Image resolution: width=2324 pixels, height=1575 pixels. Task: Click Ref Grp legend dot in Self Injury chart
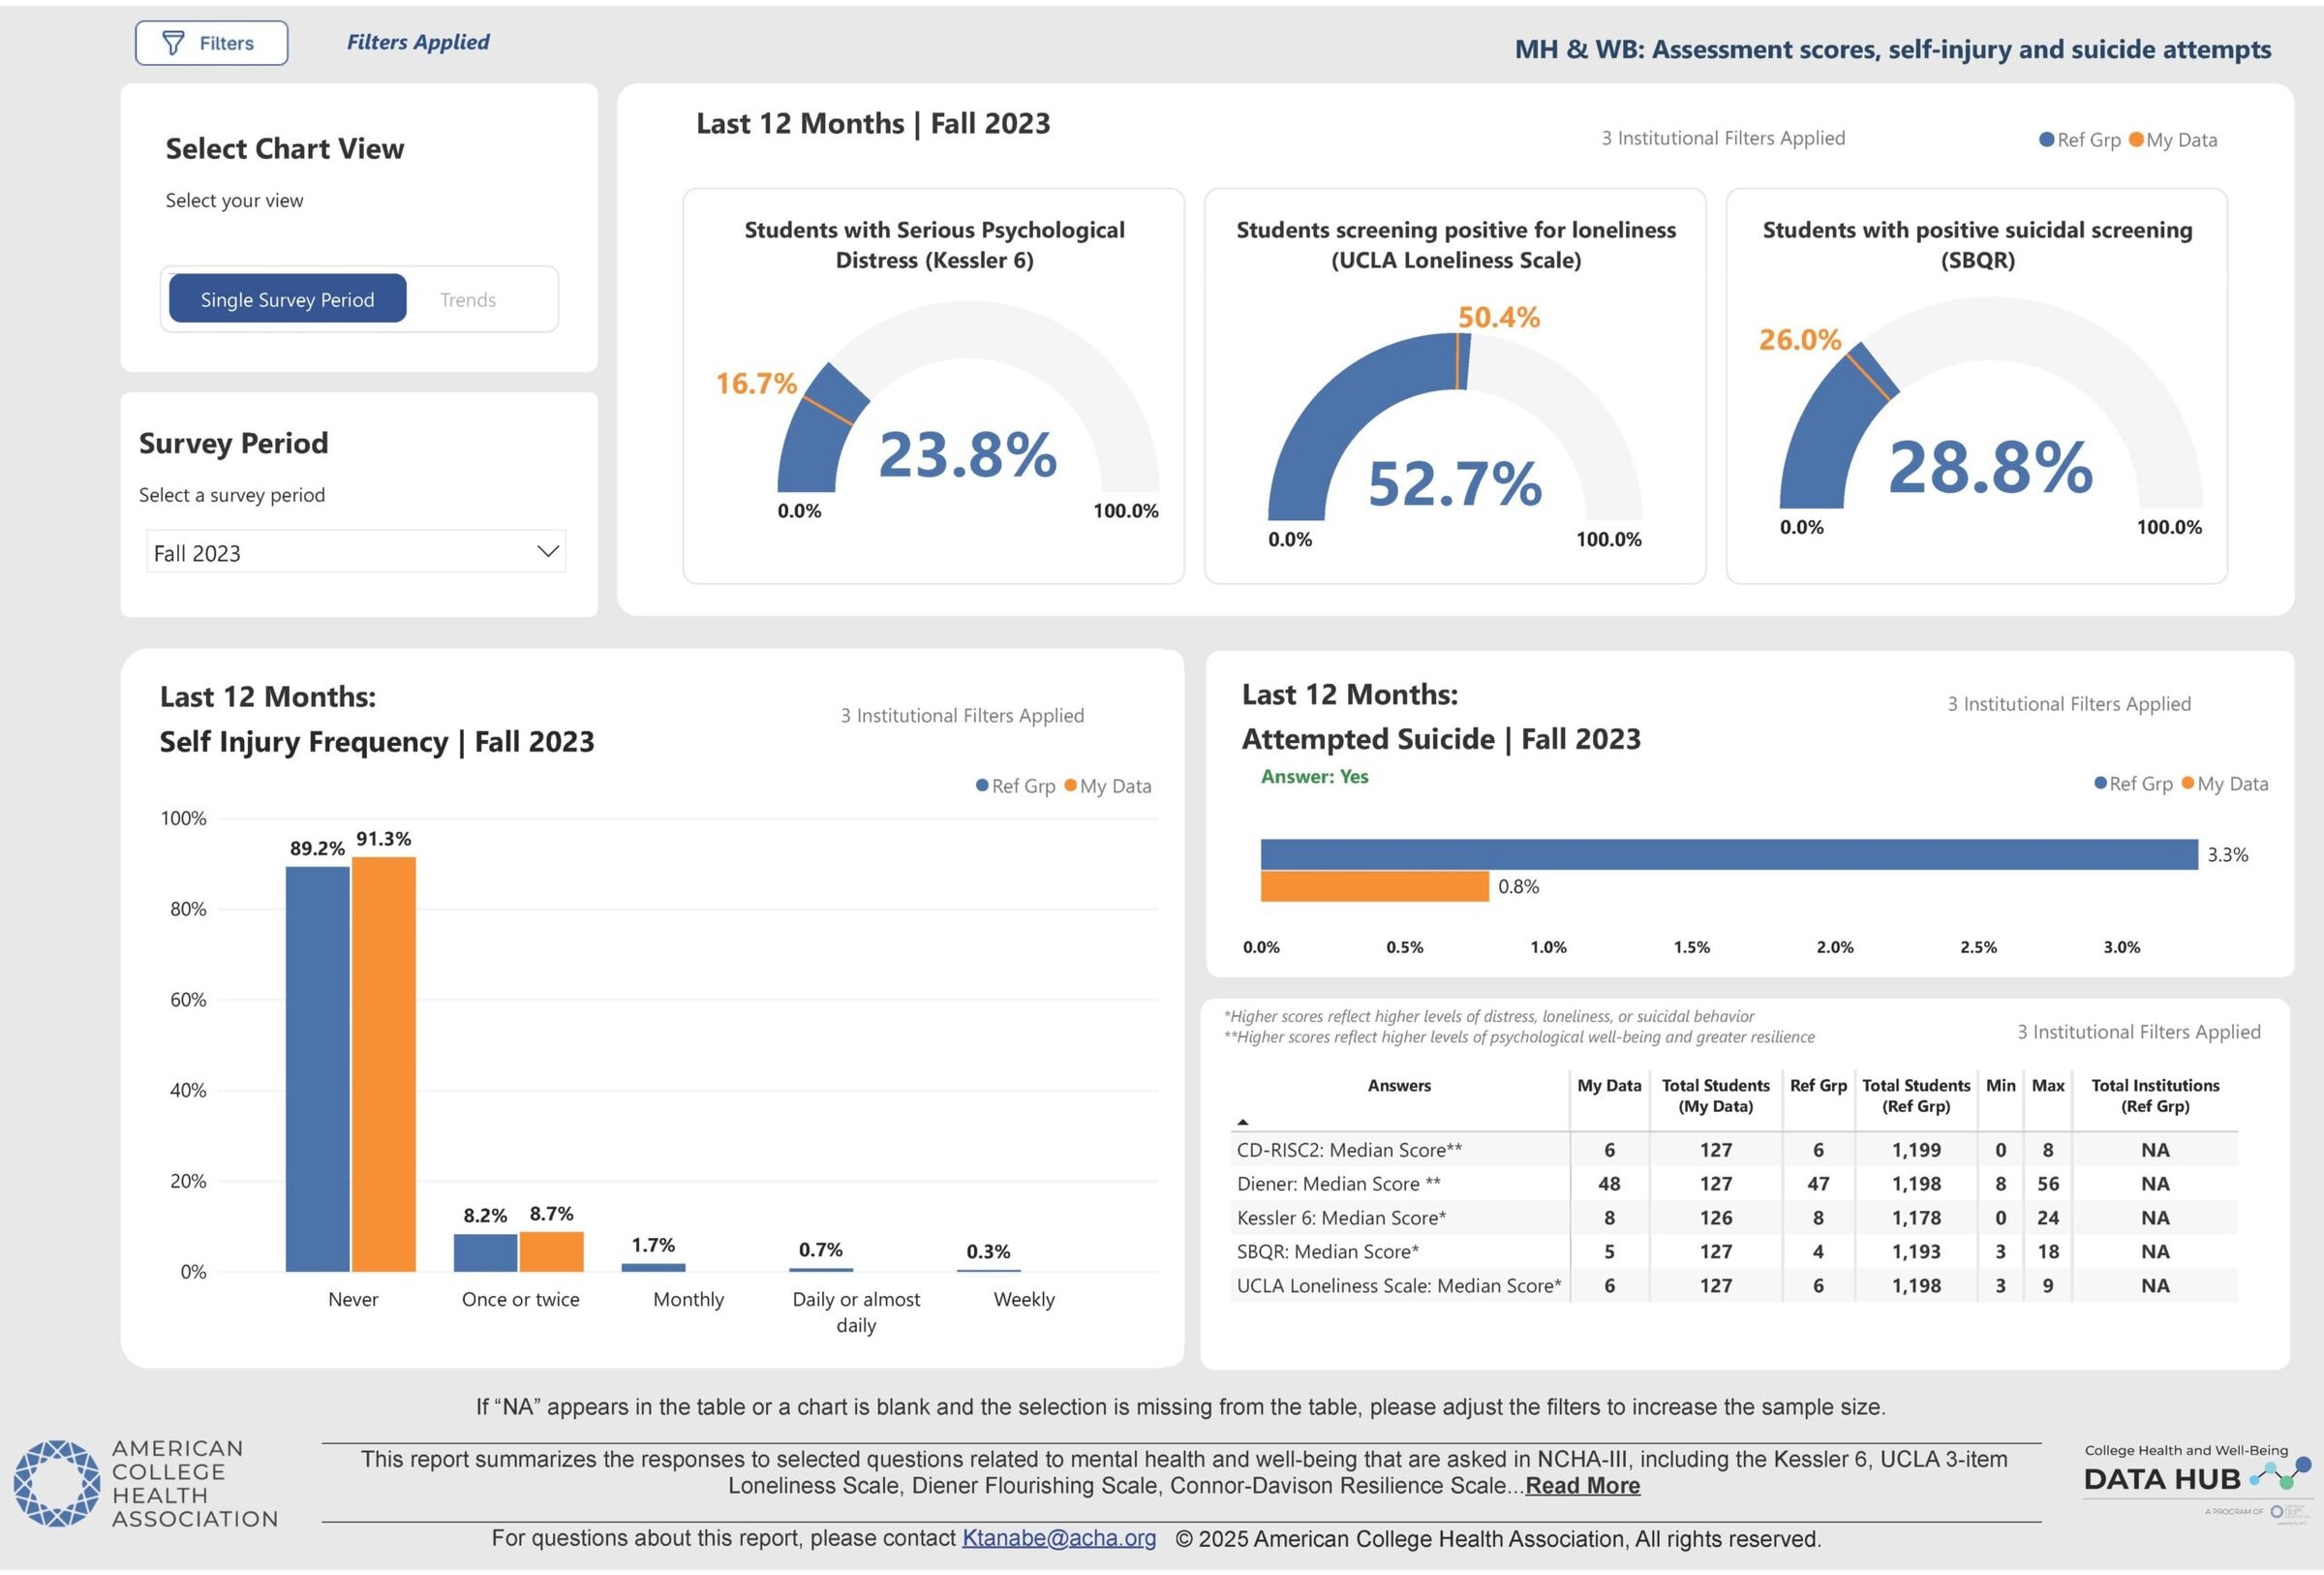coord(982,786)
